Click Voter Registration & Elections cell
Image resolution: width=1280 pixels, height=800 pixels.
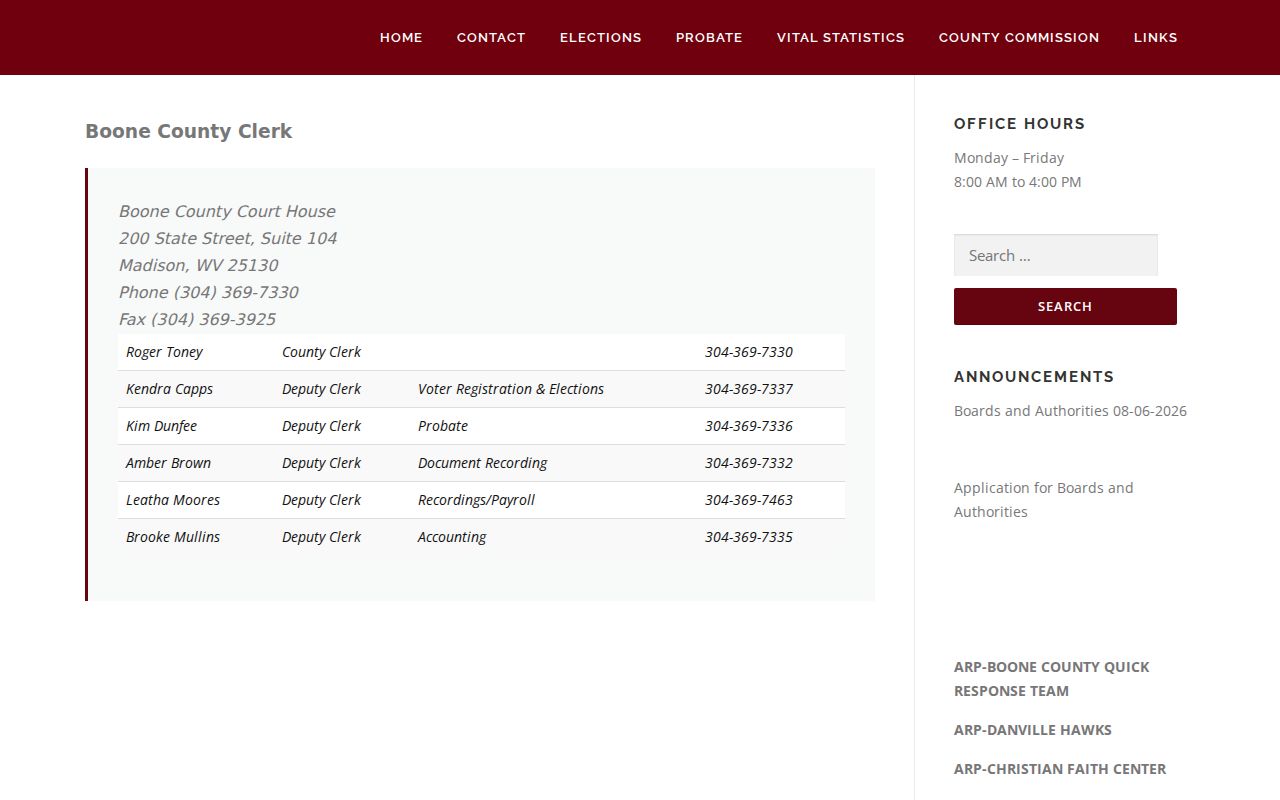coord(511,389)
